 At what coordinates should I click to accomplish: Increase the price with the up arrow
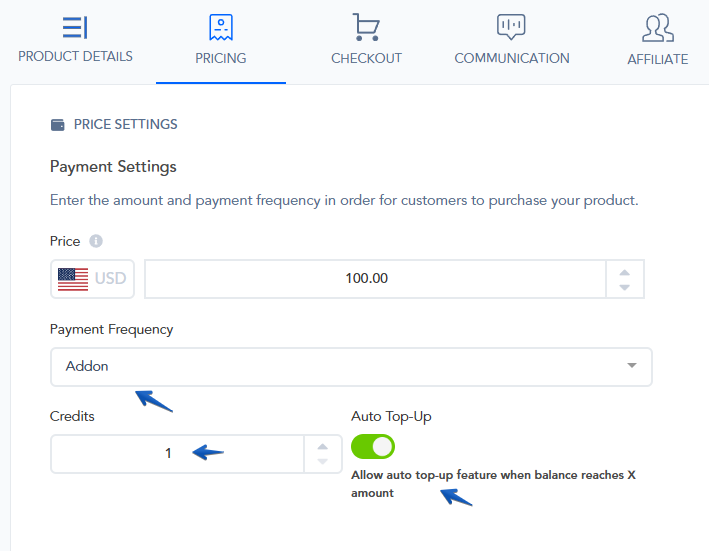[625, 271]
